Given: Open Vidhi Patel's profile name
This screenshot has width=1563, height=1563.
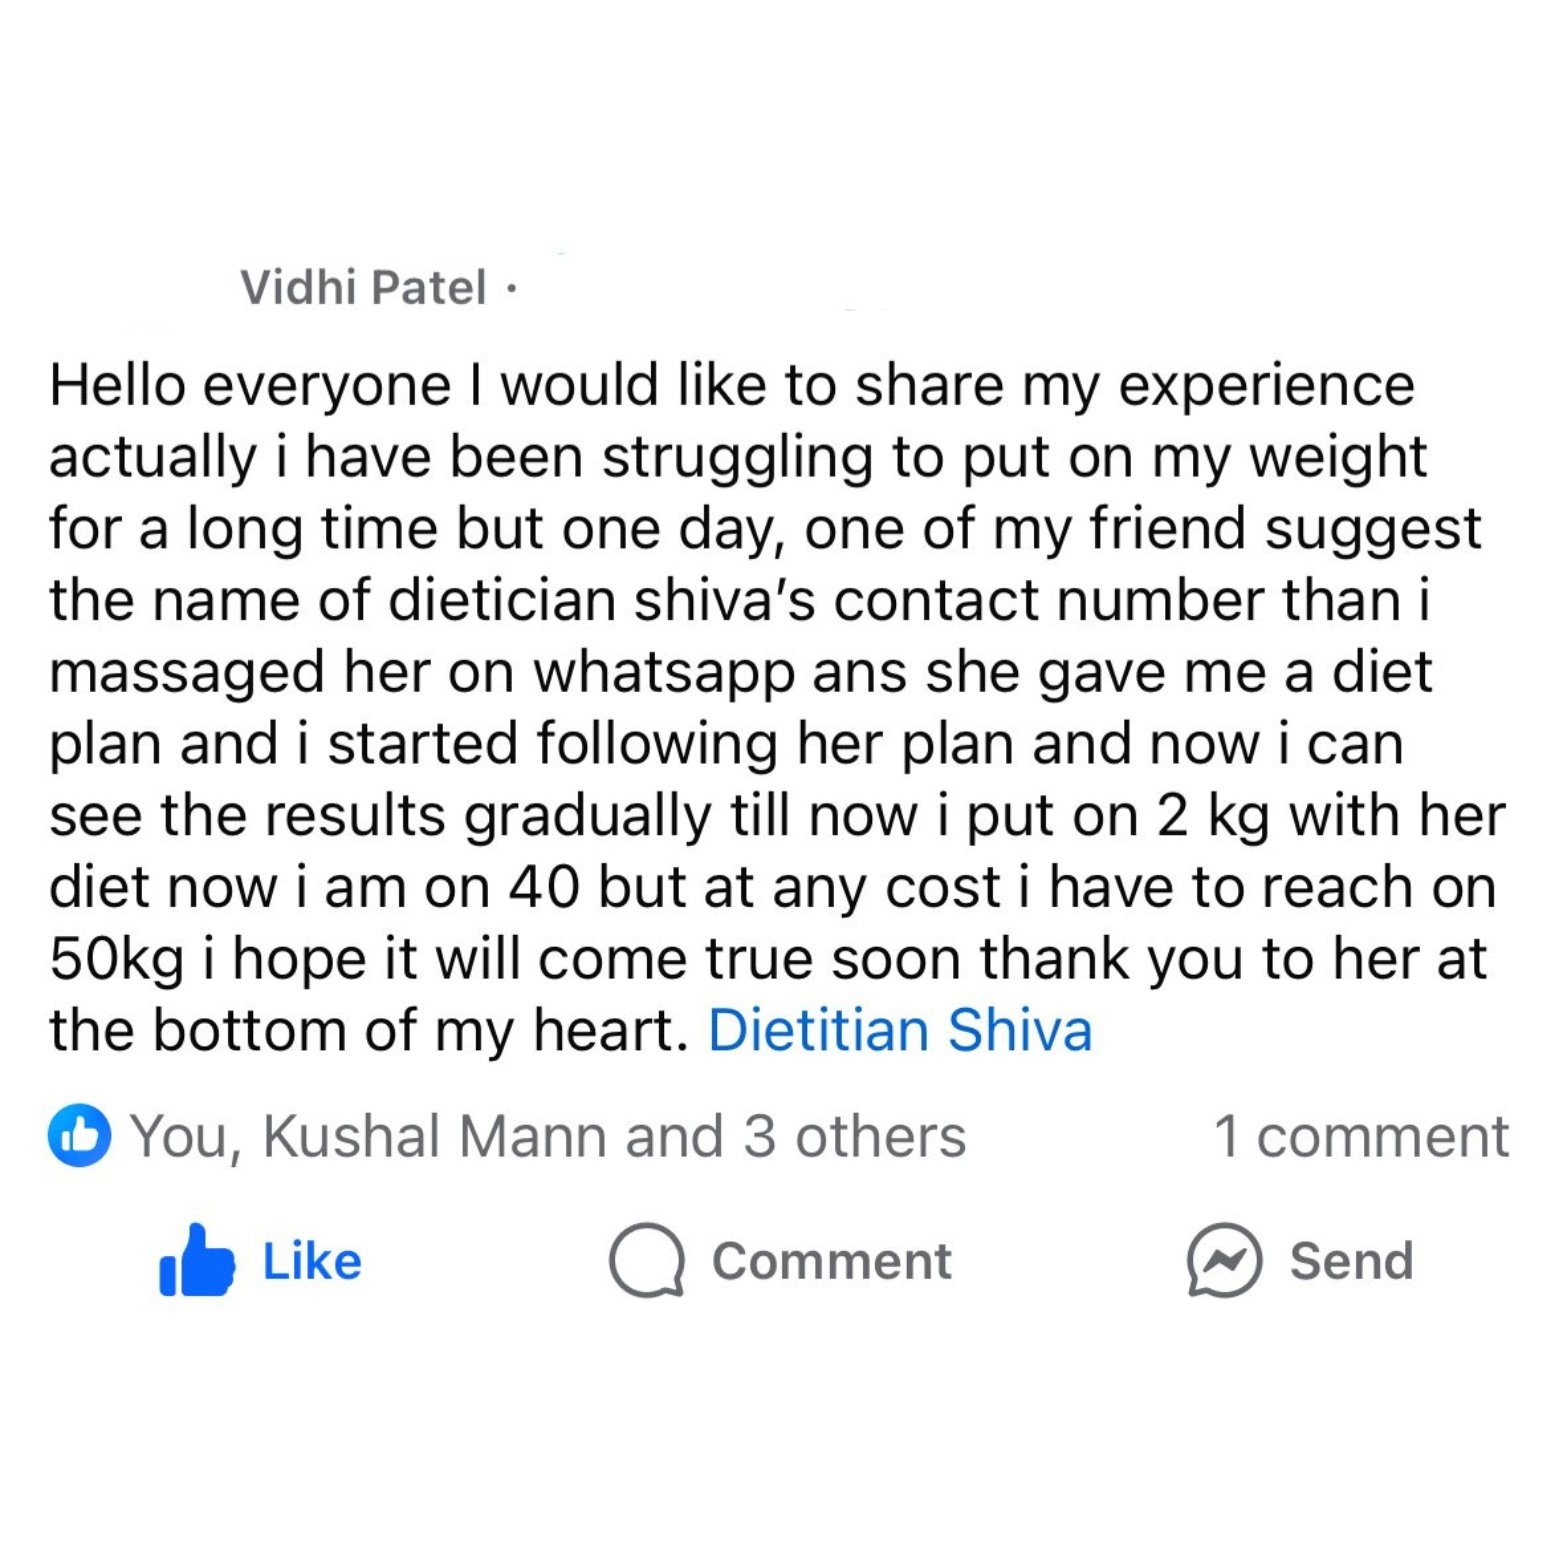Looking at the screenshot, I should pyautogui.click(x=363, y=288).
